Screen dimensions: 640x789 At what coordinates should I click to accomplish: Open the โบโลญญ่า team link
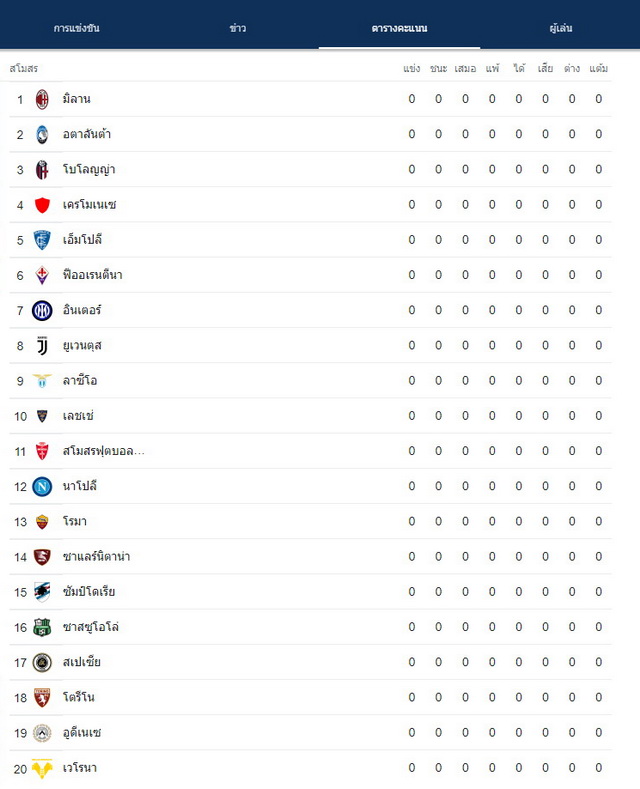point(89,170)
